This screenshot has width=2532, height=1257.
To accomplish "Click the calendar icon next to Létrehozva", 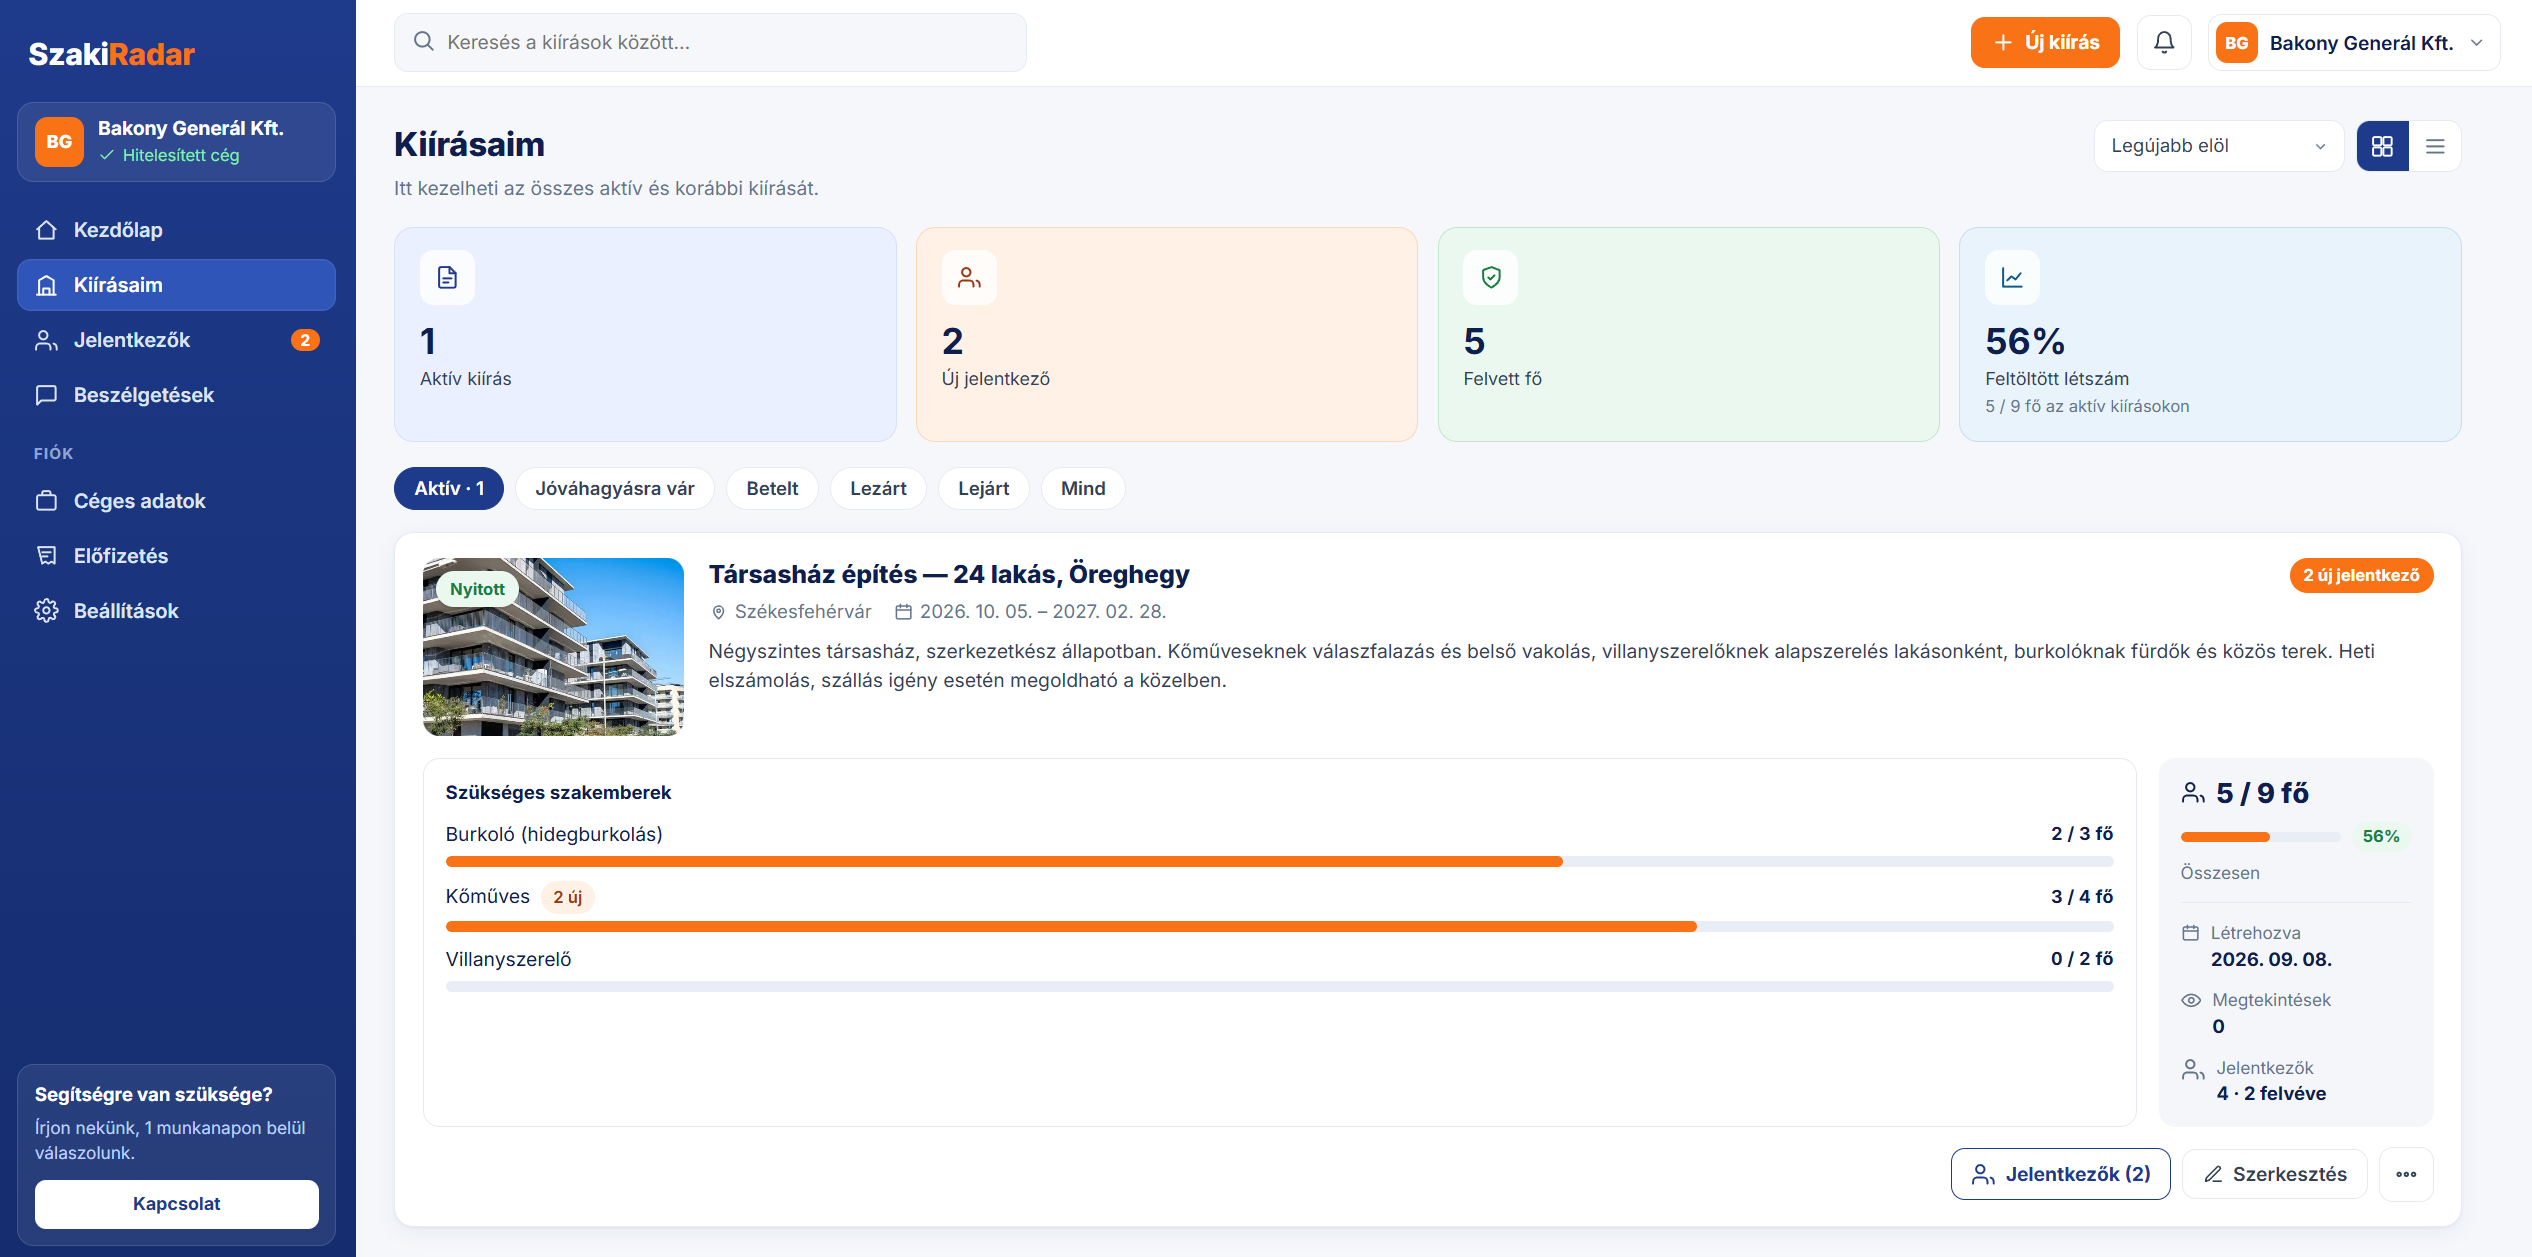I will [x=2190, y=933].
